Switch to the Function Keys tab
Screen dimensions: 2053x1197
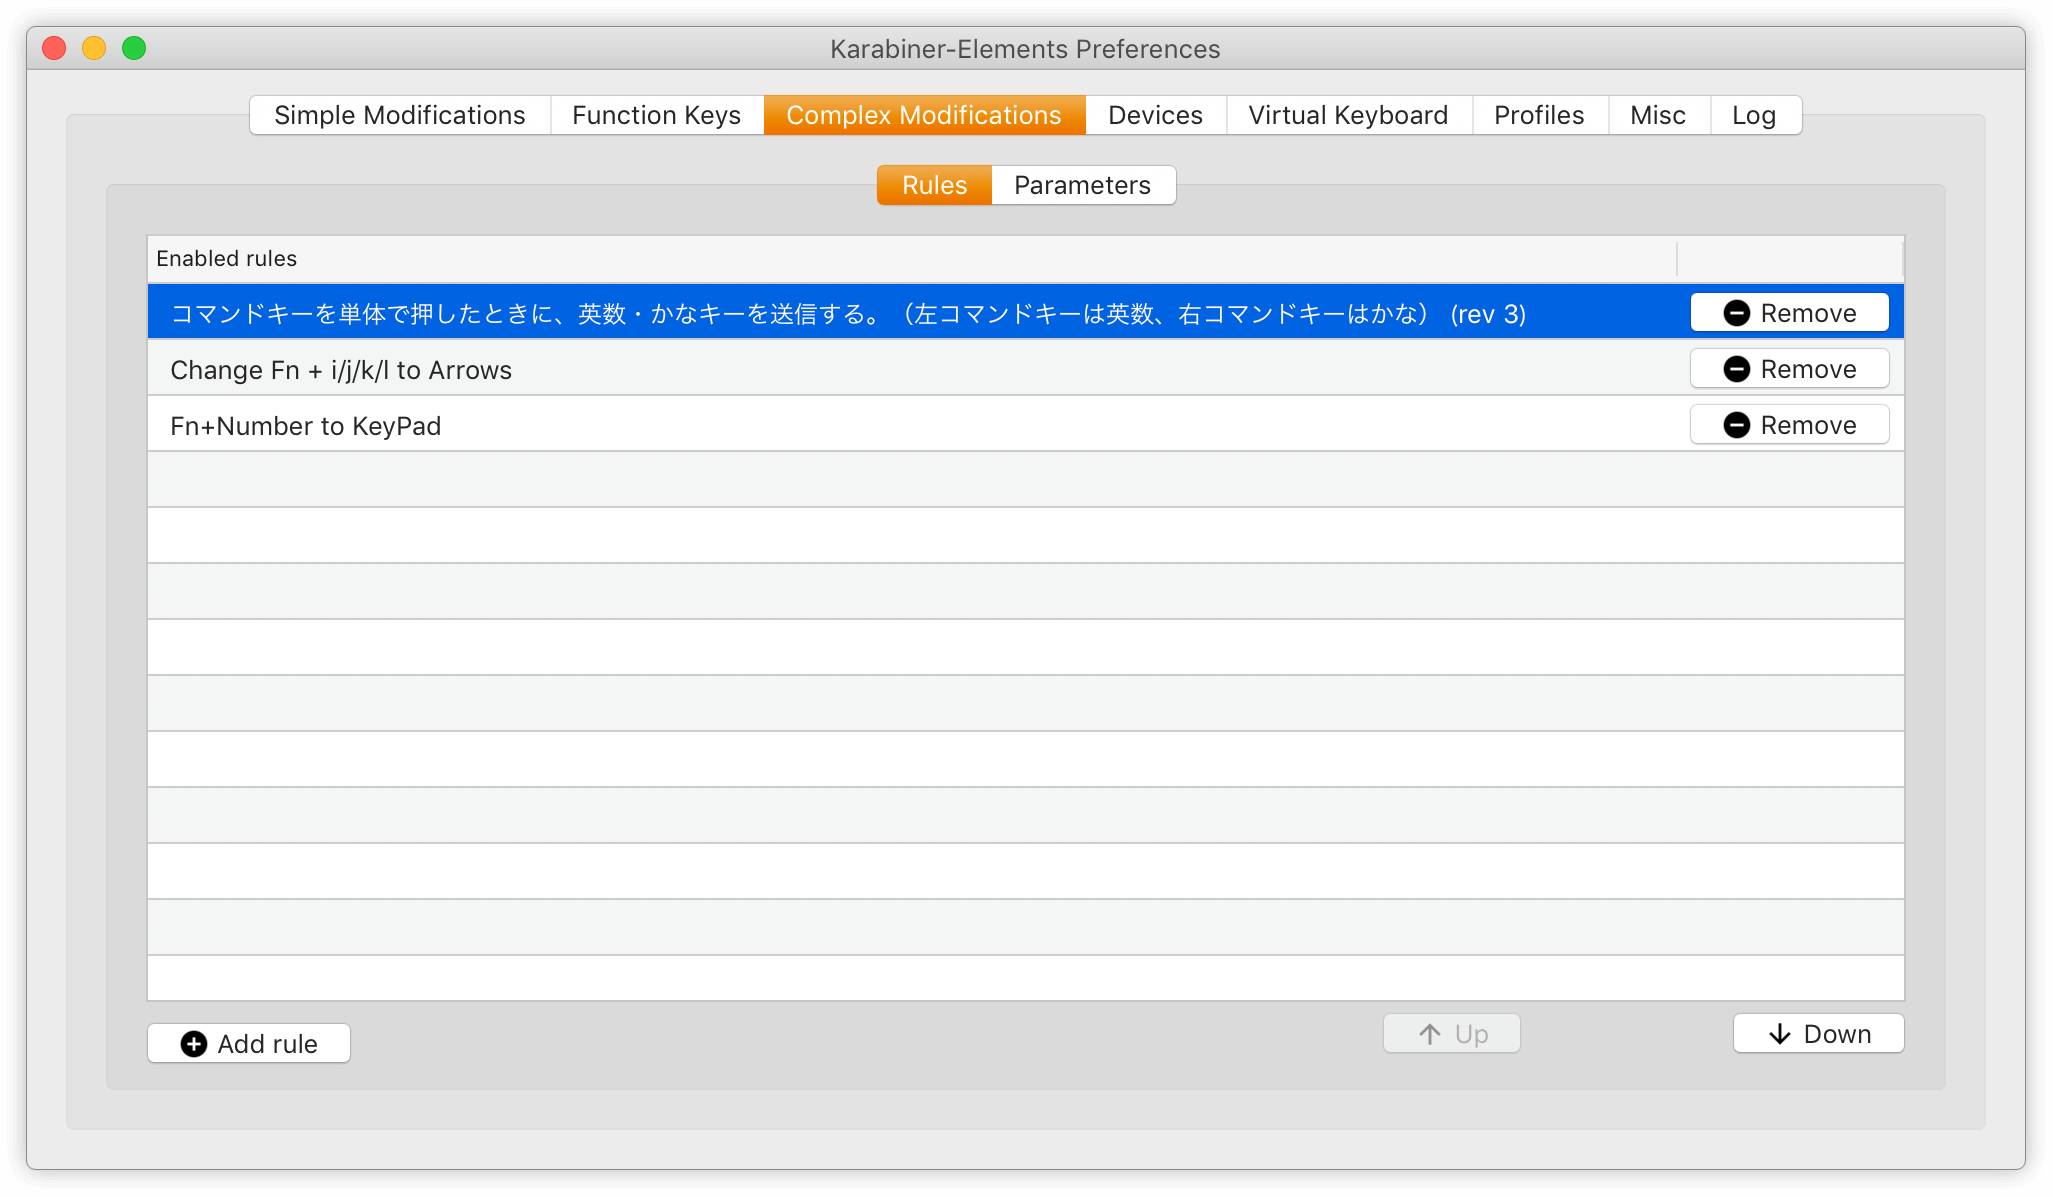[657, 115]
